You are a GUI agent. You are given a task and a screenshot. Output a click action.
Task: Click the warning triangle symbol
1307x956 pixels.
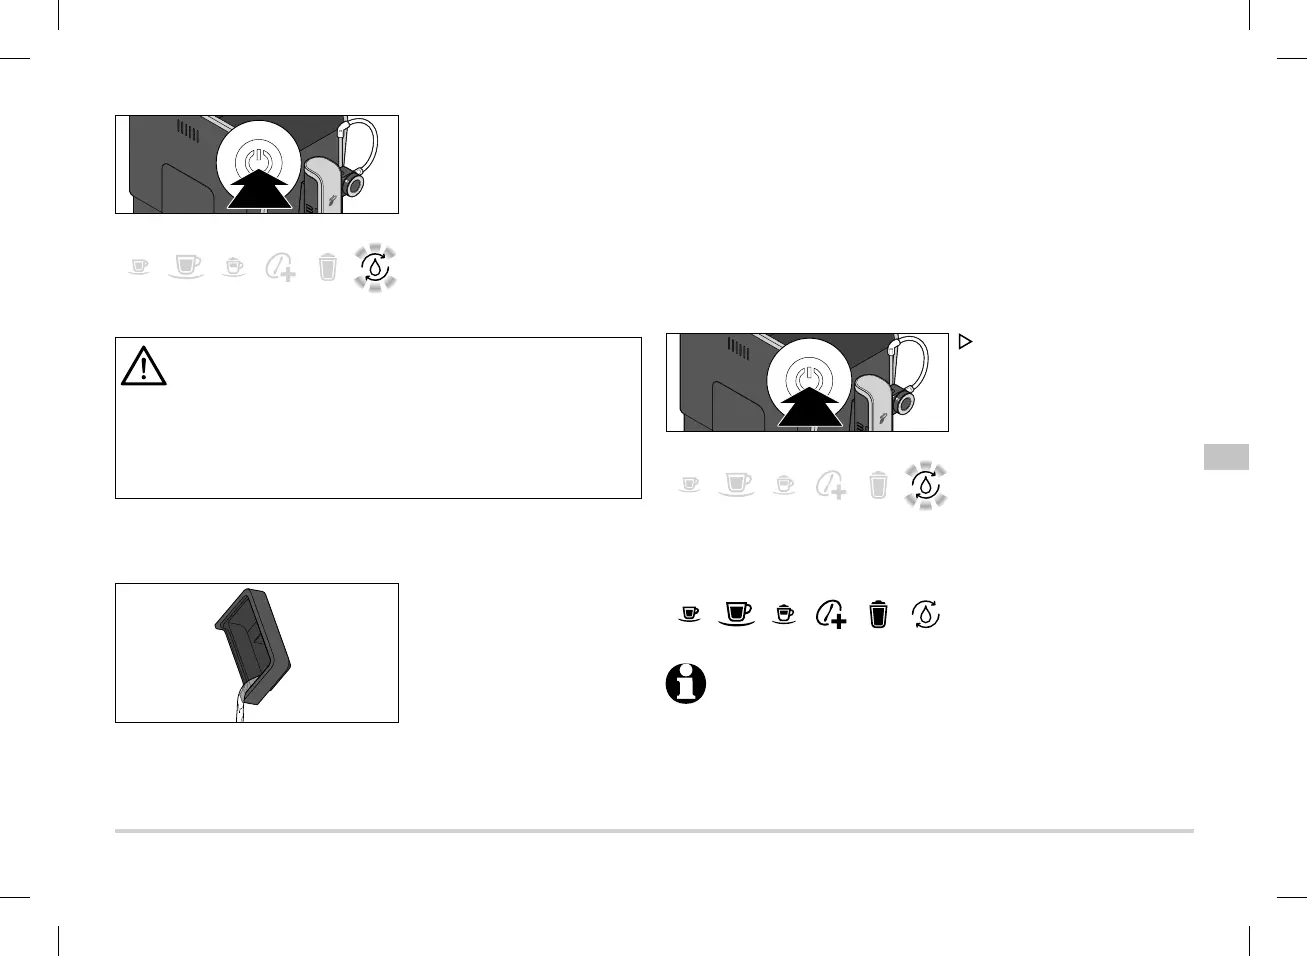tap(144, 365)
